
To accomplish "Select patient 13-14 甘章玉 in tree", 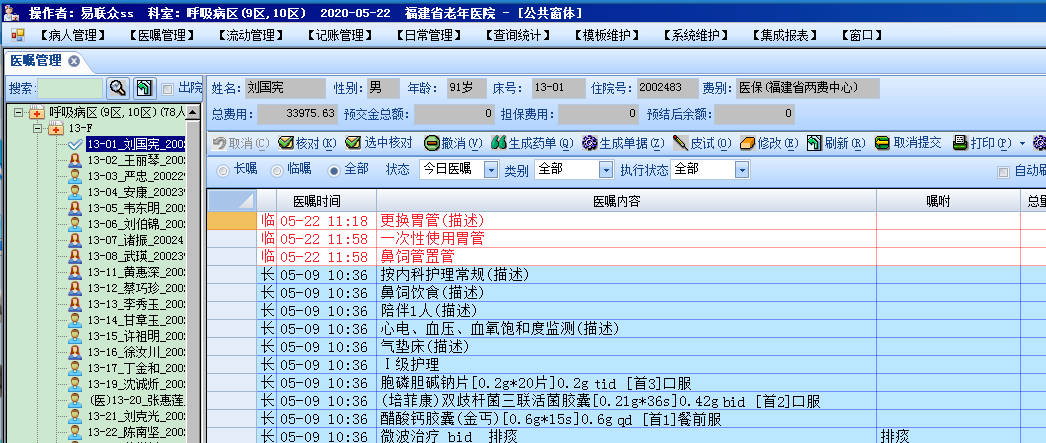I will [x=136, y=320].
